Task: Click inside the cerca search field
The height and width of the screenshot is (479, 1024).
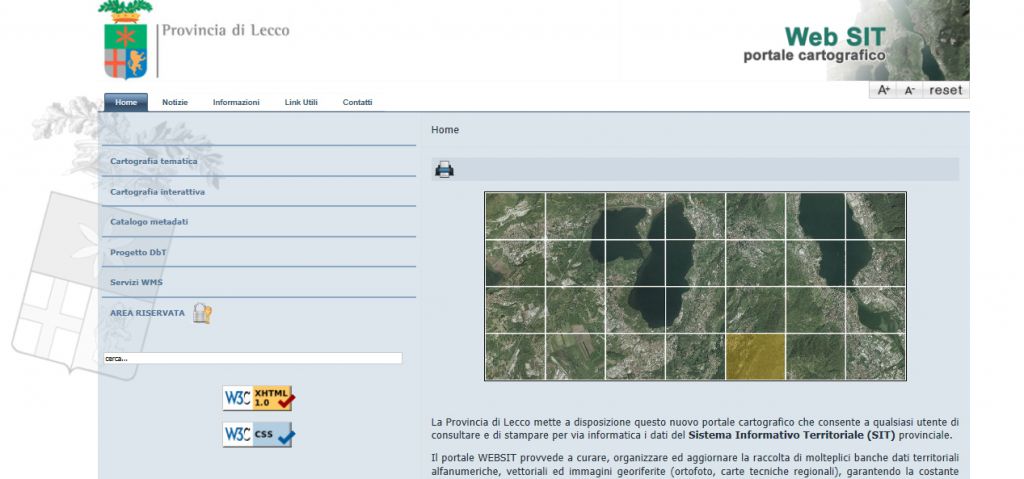Action: [x=253, y=358]
